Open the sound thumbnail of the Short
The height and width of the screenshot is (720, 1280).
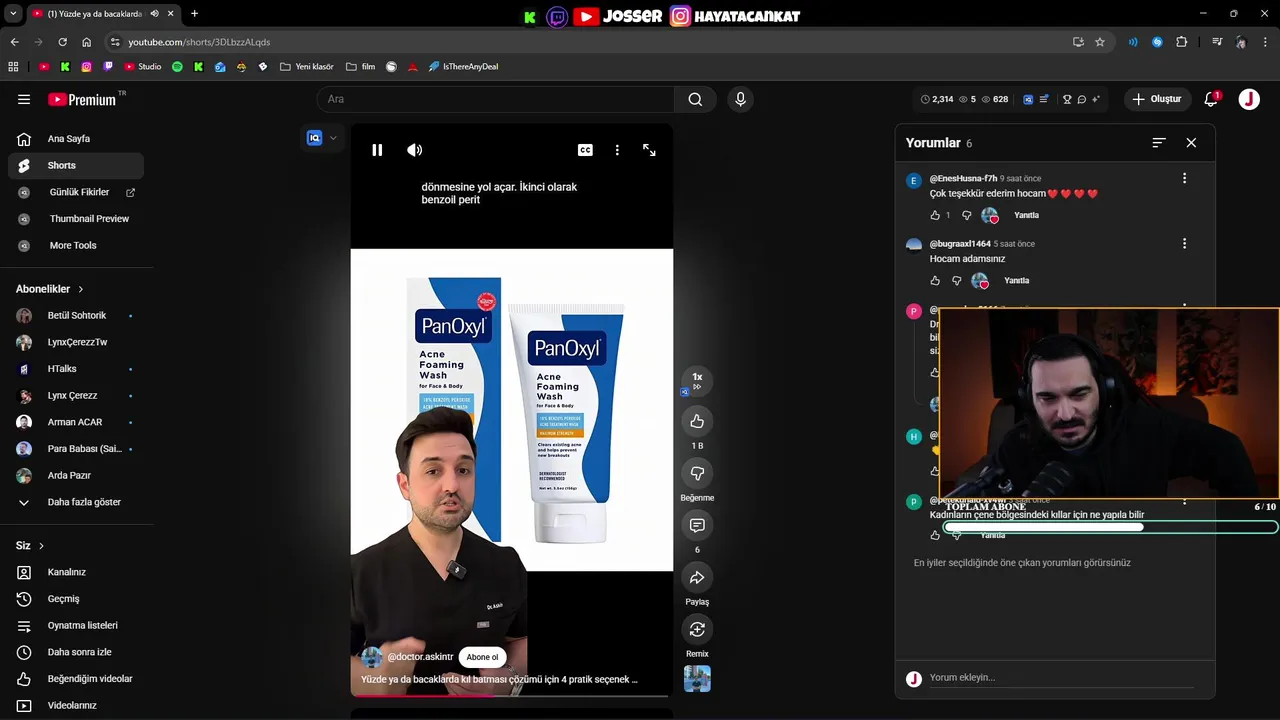point(697,679)
